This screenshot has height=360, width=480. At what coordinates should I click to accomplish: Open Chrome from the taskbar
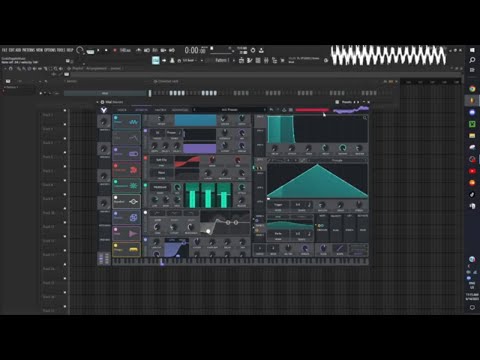[x=472, y=89]
